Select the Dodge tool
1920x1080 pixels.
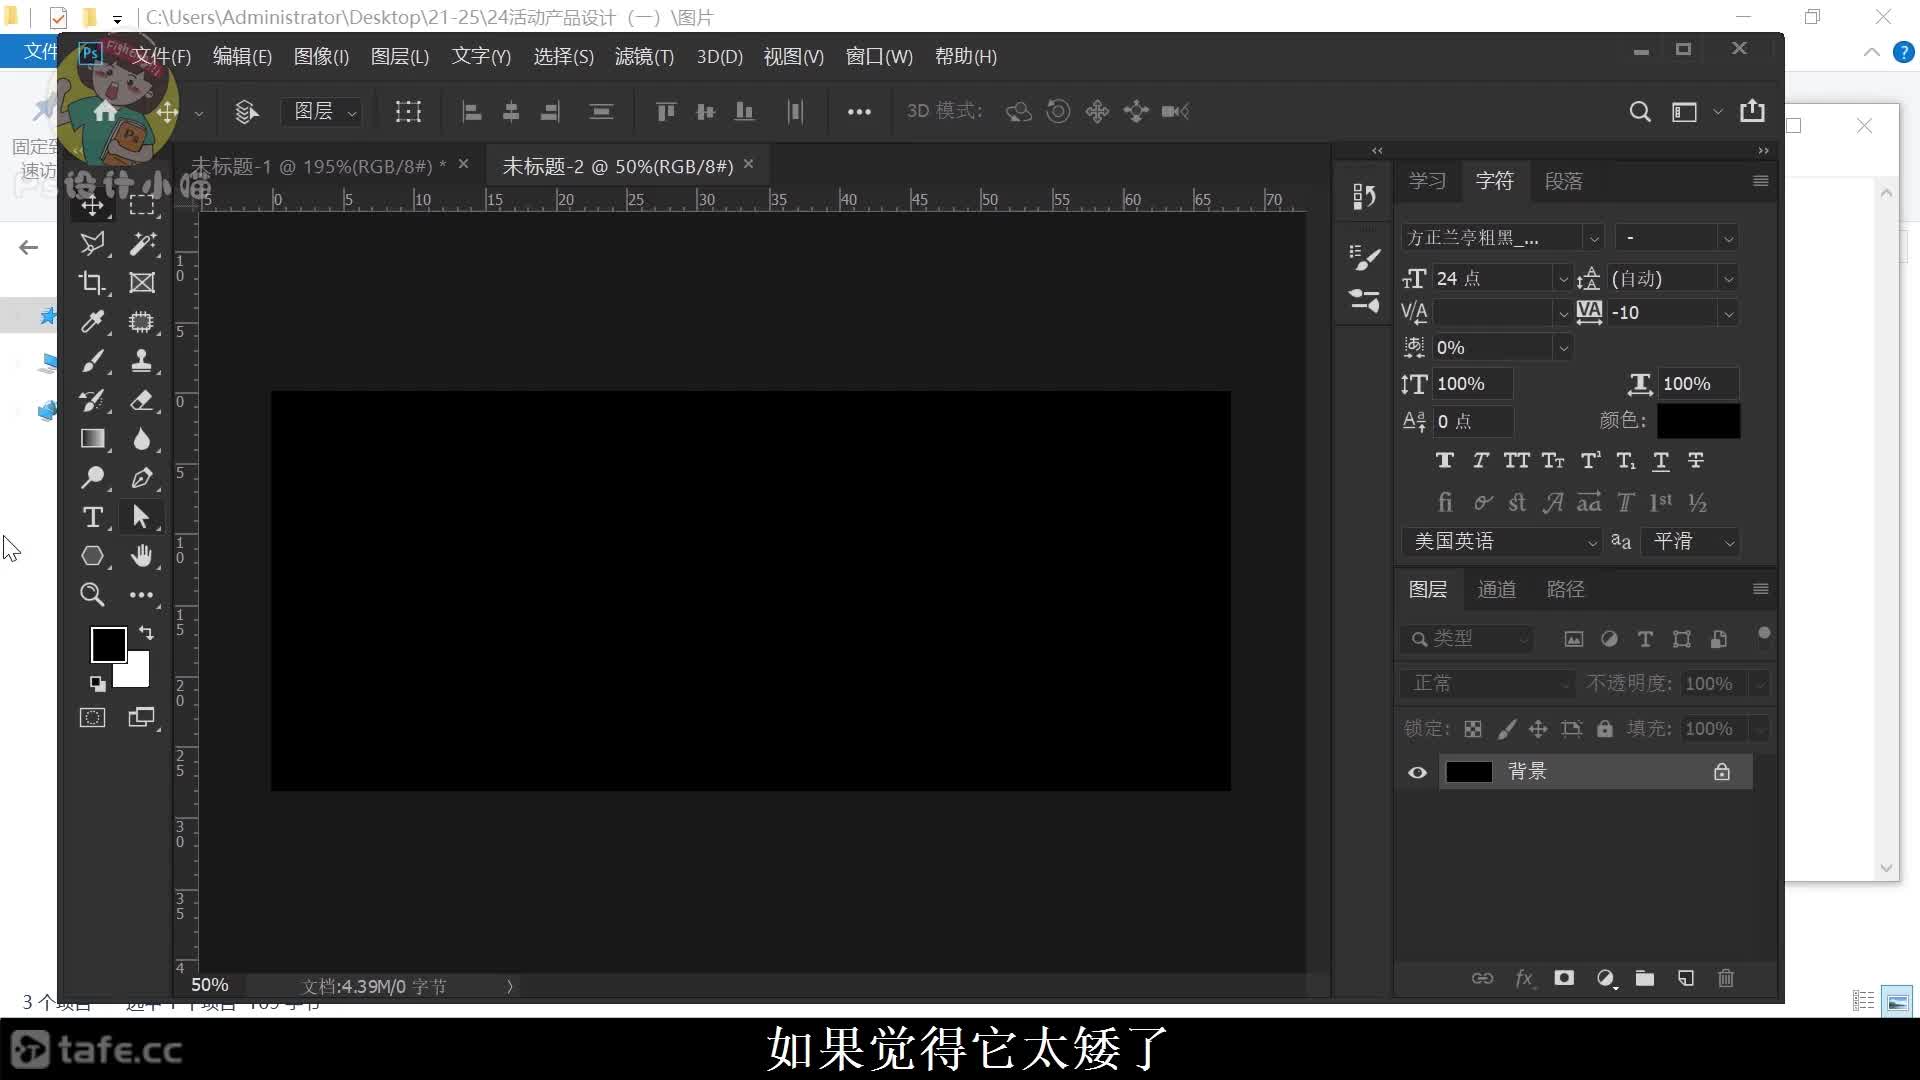tap(92, 478)
